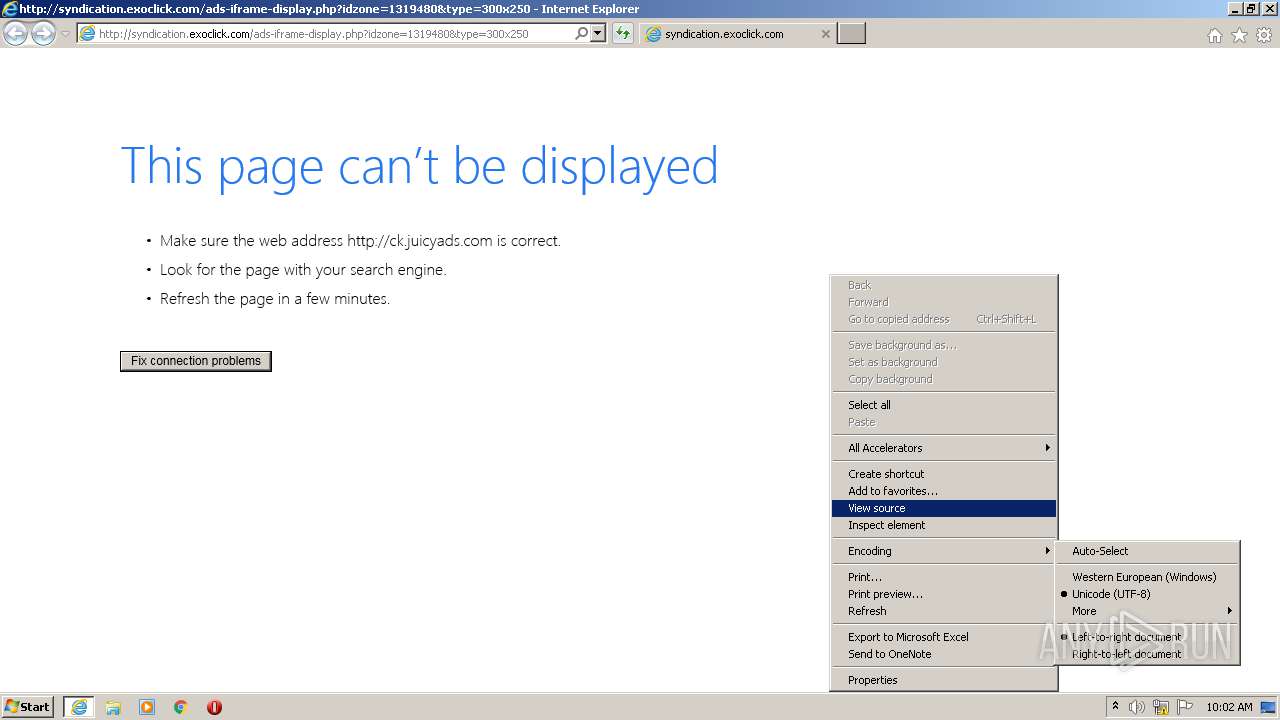Image resolution: width=1280 pixels, height=720 pixels.
Task: Open Windows Media Player taskbar icon
Action: point(147,707)
